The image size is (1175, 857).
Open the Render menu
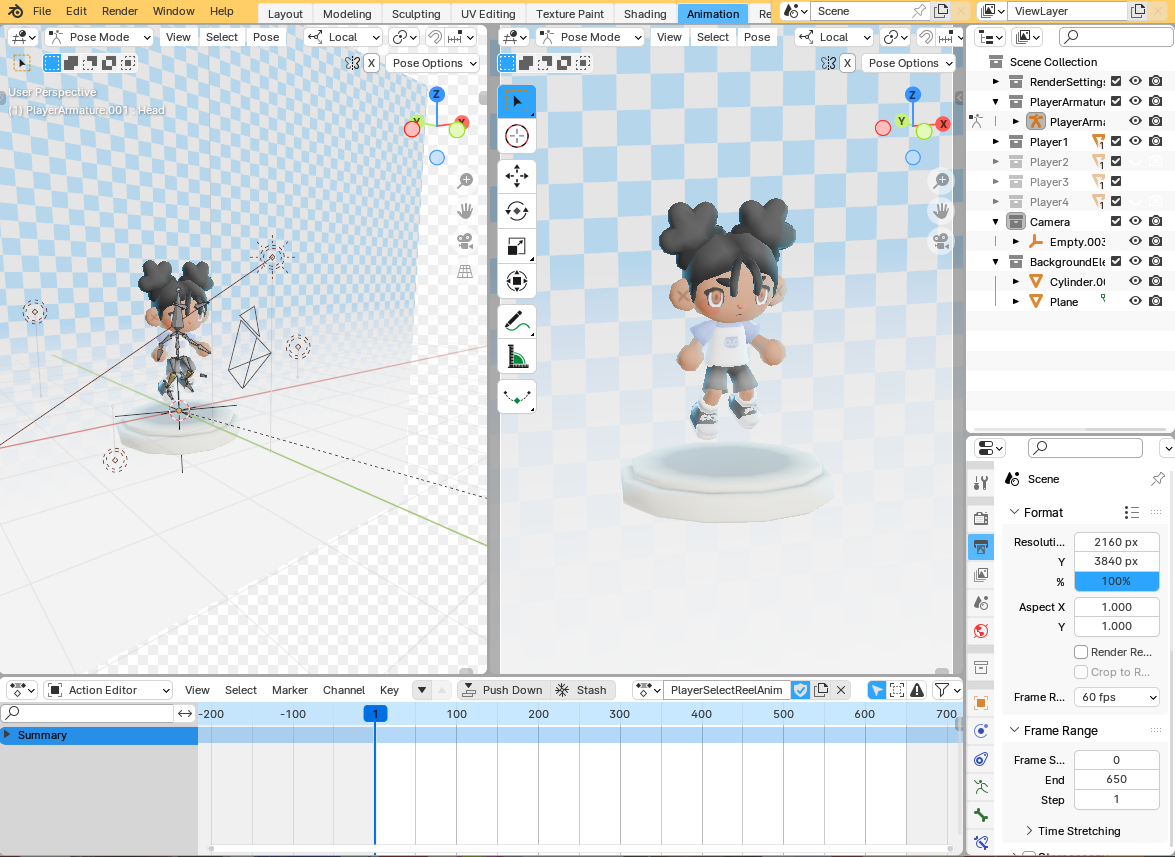(119, 11)
